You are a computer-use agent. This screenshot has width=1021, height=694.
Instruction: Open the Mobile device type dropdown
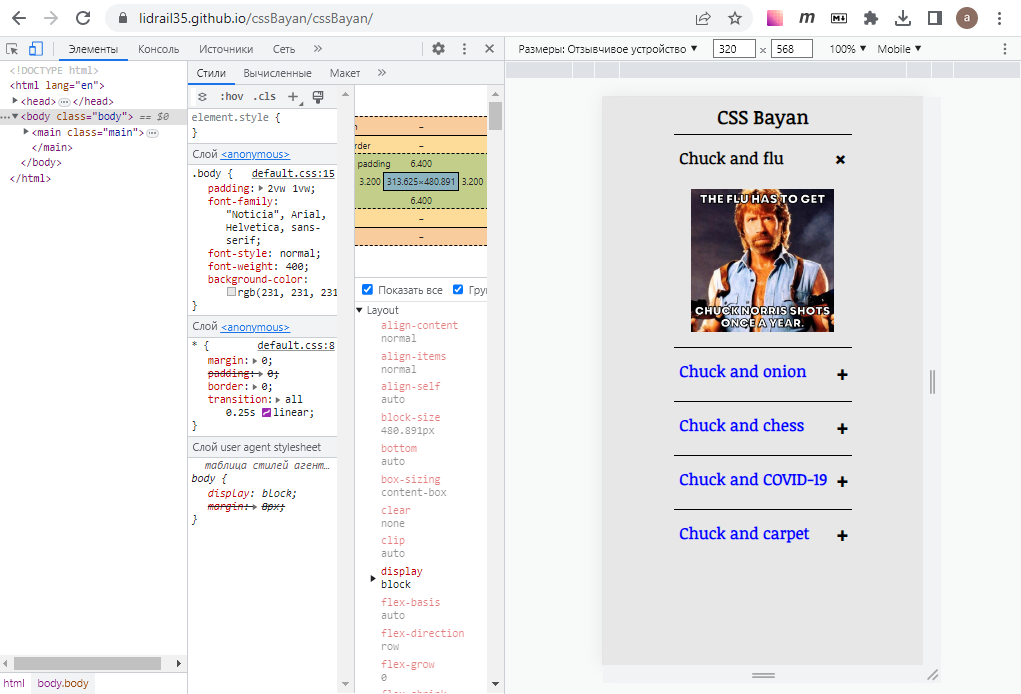(898, 48)
